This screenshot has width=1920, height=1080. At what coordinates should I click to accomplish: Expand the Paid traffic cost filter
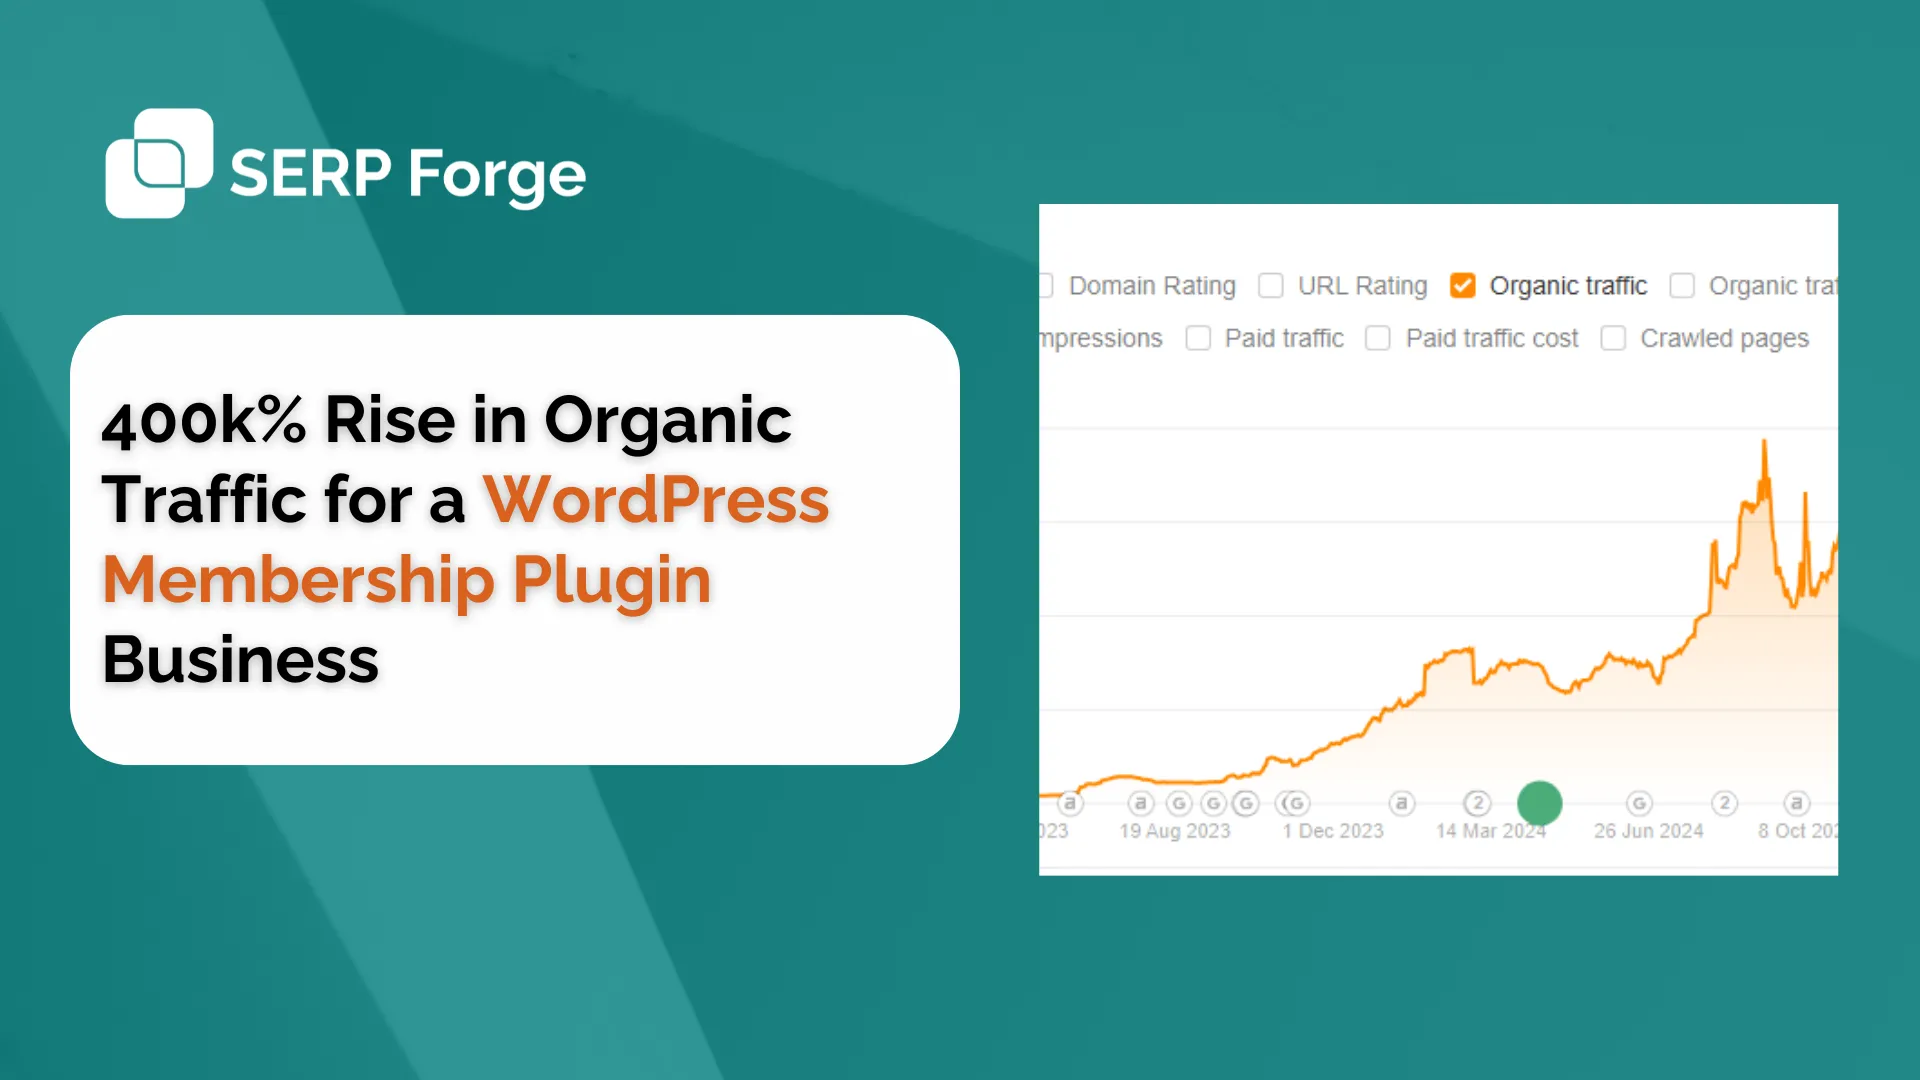coord(1379,339)
